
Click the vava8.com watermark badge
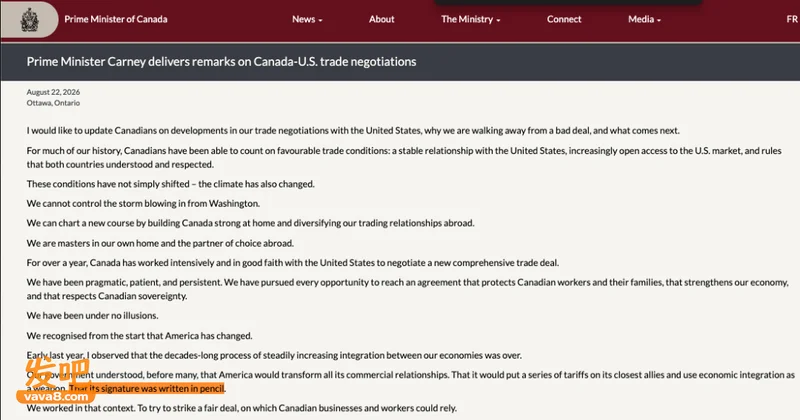(x=56, y=397)
